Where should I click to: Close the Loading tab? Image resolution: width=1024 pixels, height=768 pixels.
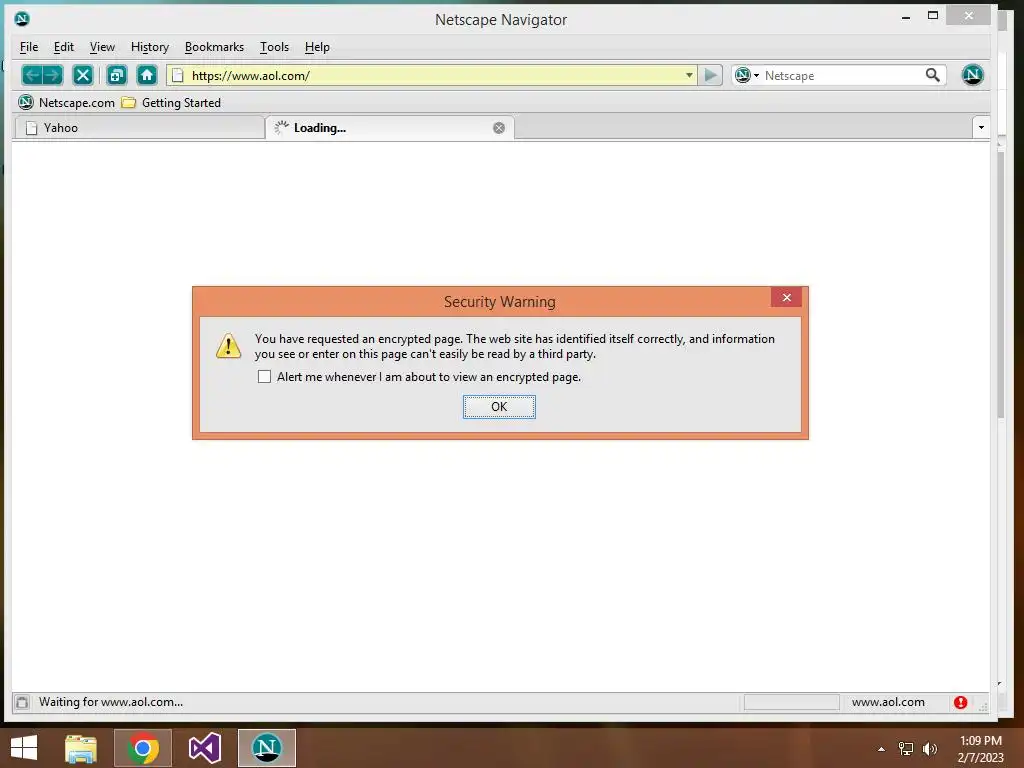click(x=499, y=128)
